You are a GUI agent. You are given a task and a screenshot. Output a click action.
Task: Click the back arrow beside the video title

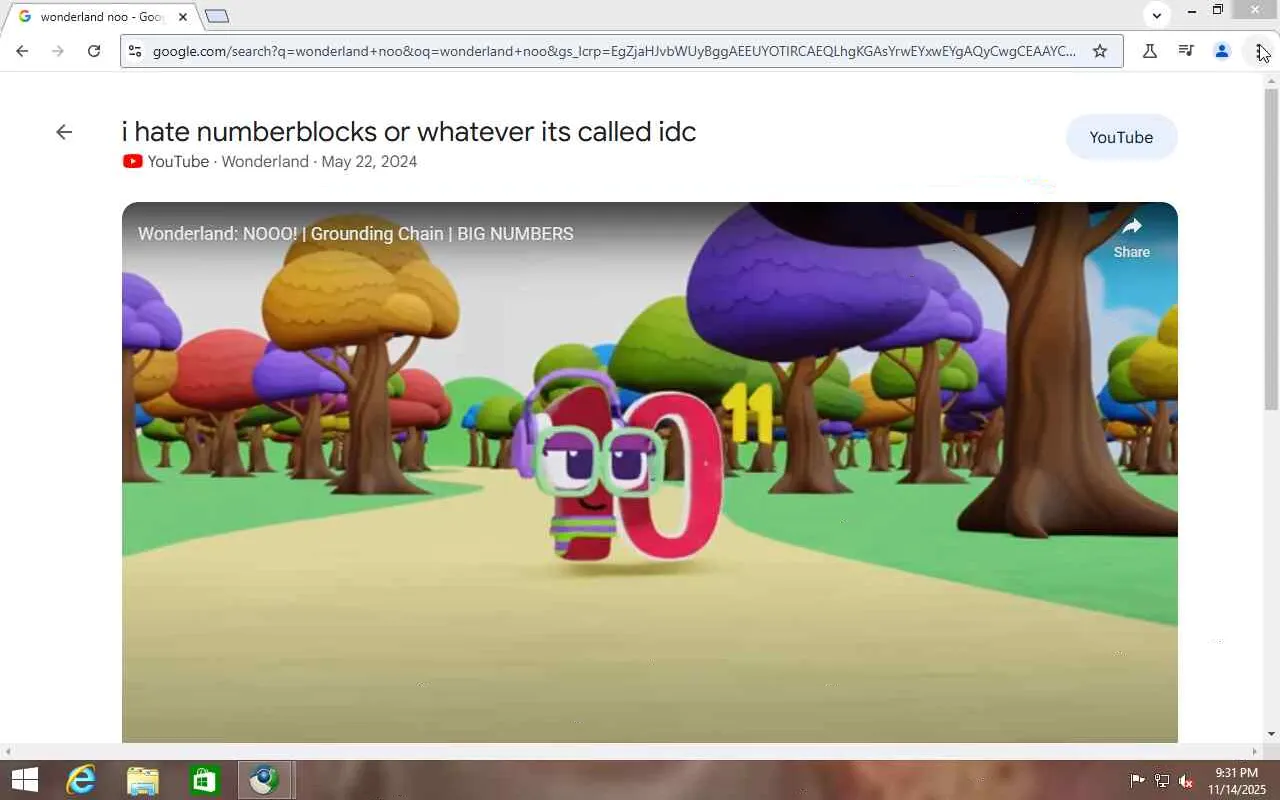tap(64, 132)
